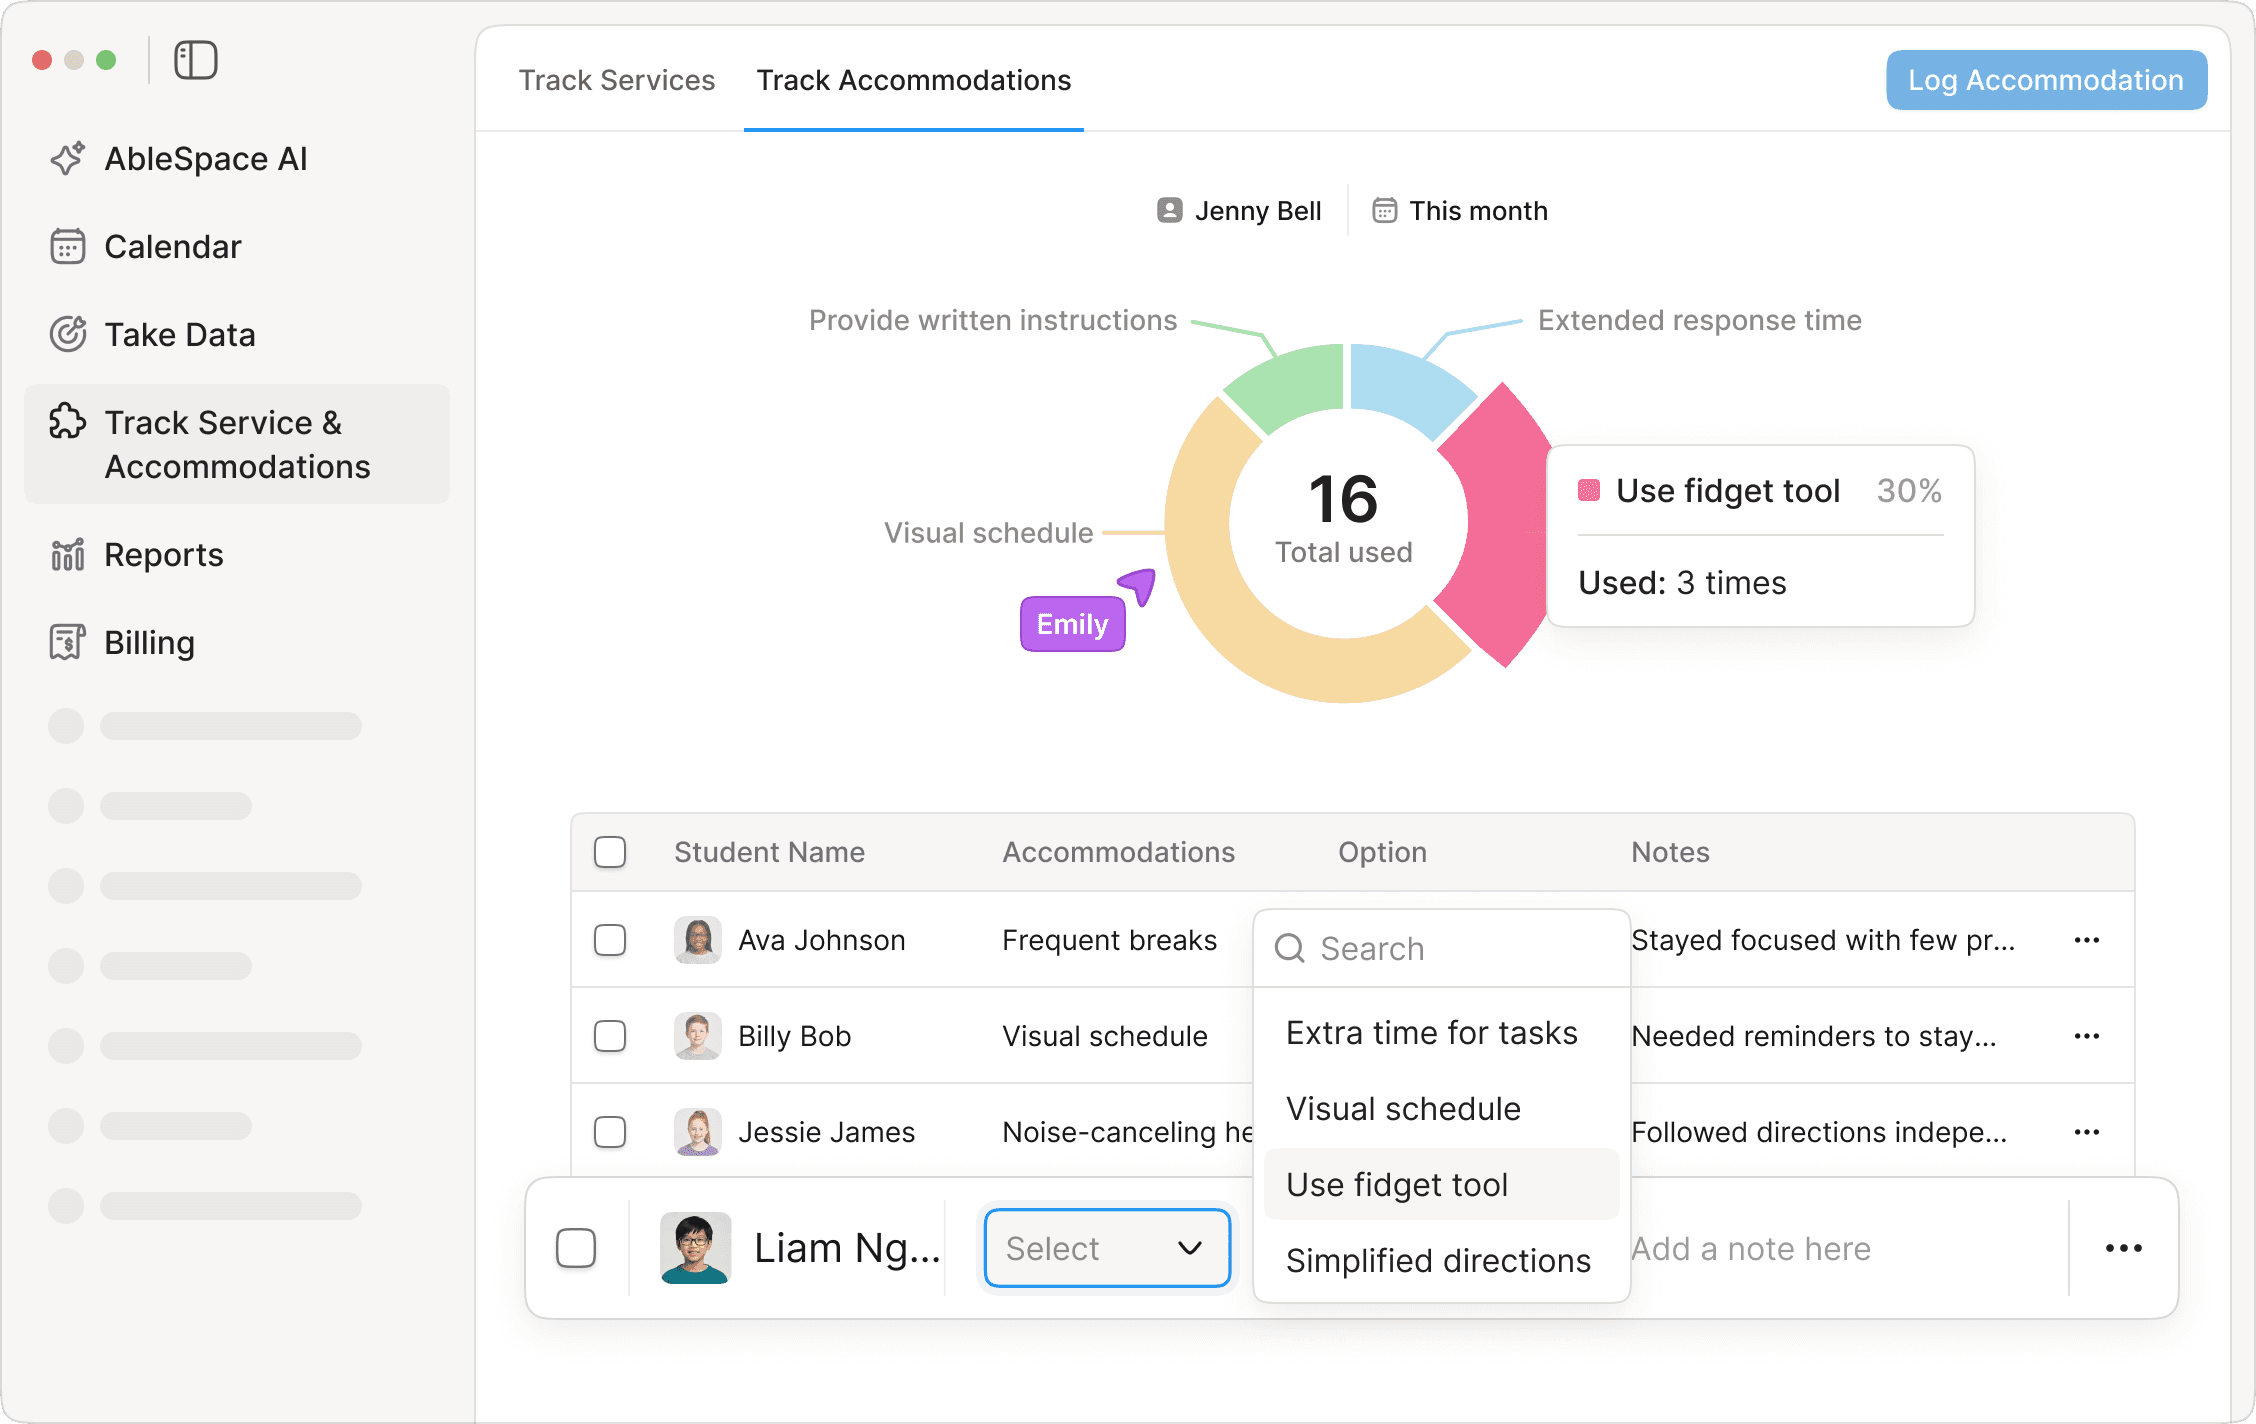
Task: Click the Notes column header
Action: tap(1670, 852)
